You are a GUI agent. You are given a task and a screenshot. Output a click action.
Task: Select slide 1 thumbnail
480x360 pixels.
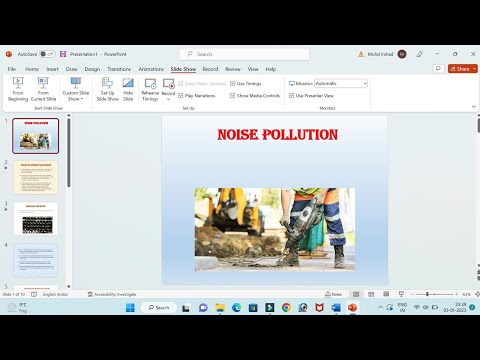click(x=36, y=136)
